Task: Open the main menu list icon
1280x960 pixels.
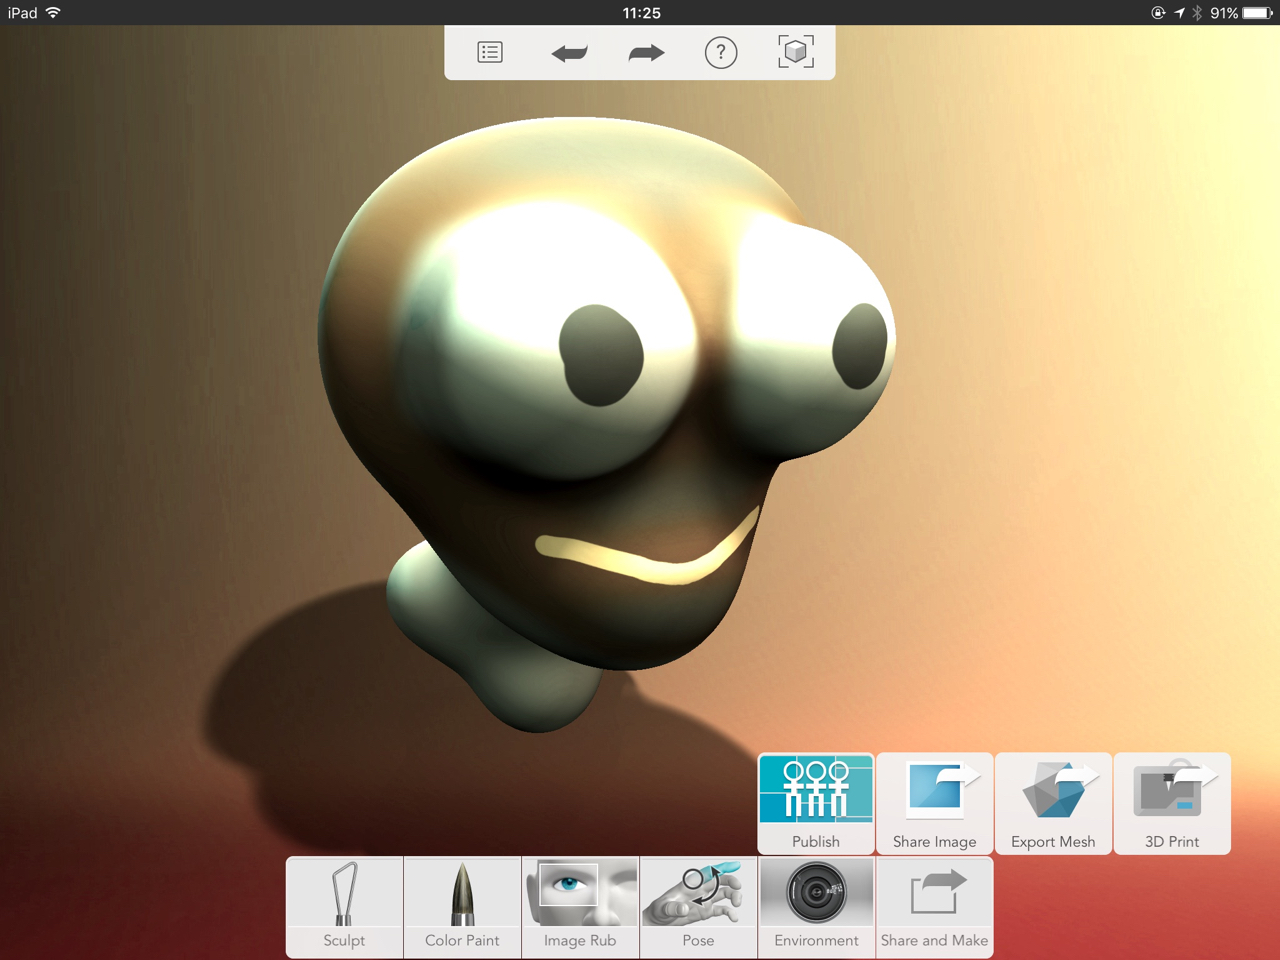Action: (x=490, y=52)
